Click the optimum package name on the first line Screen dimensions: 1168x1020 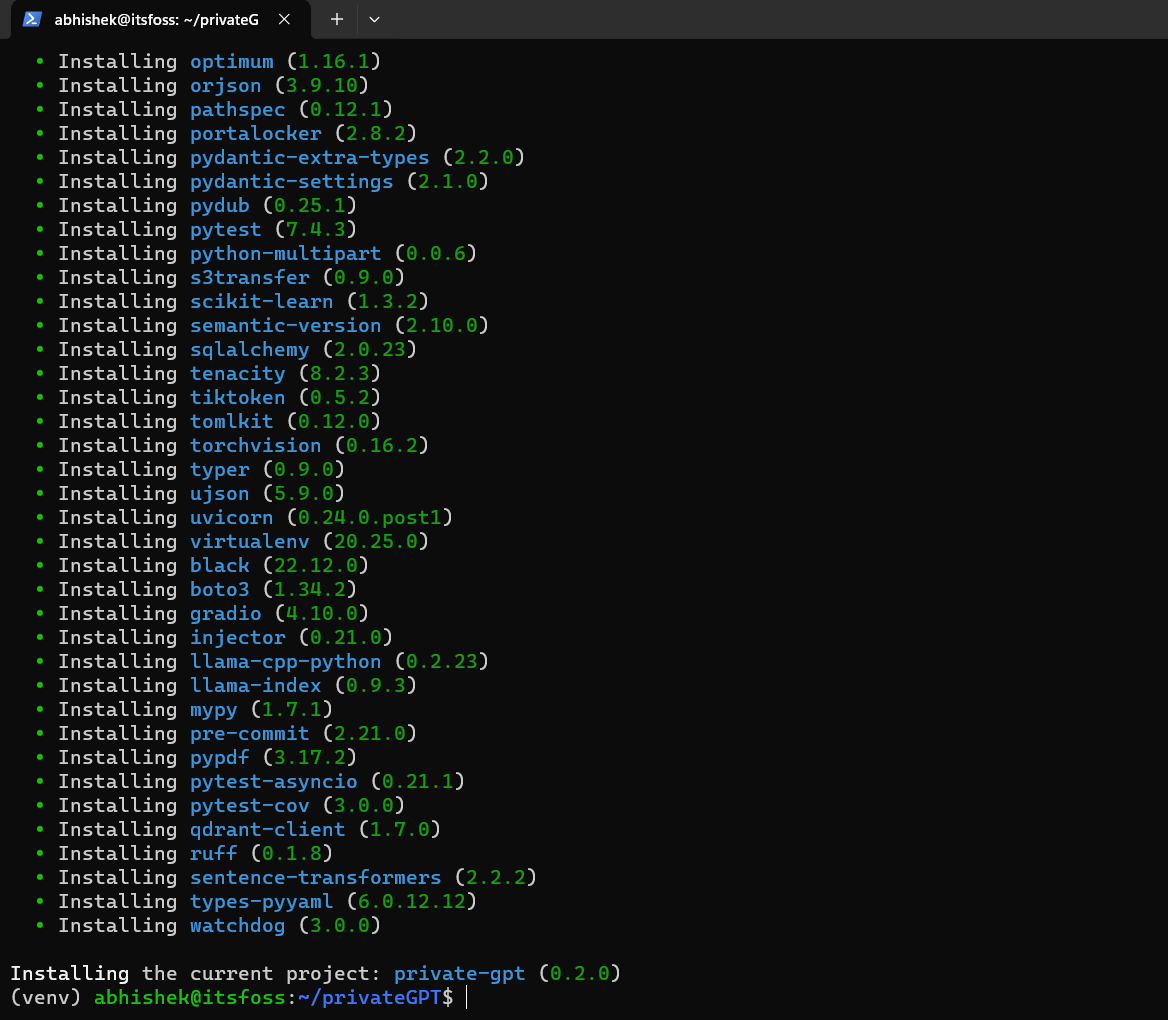pos(231,61)
